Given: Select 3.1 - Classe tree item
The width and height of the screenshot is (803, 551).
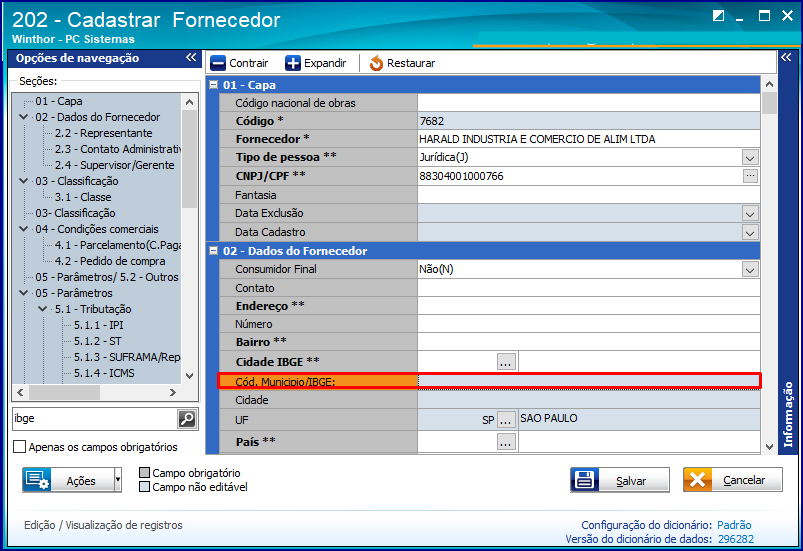Looking at the screenshot, I should coord(83,197).
